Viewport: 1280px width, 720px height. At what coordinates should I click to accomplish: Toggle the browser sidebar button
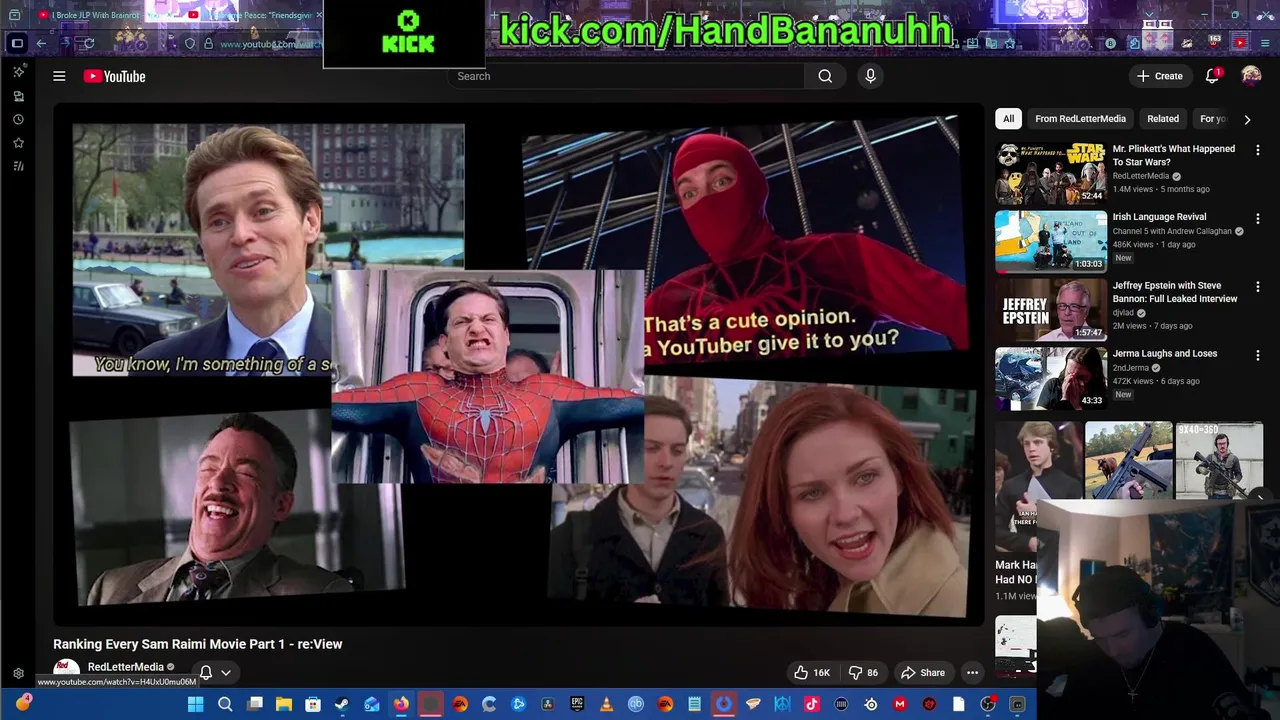point(16,43)
